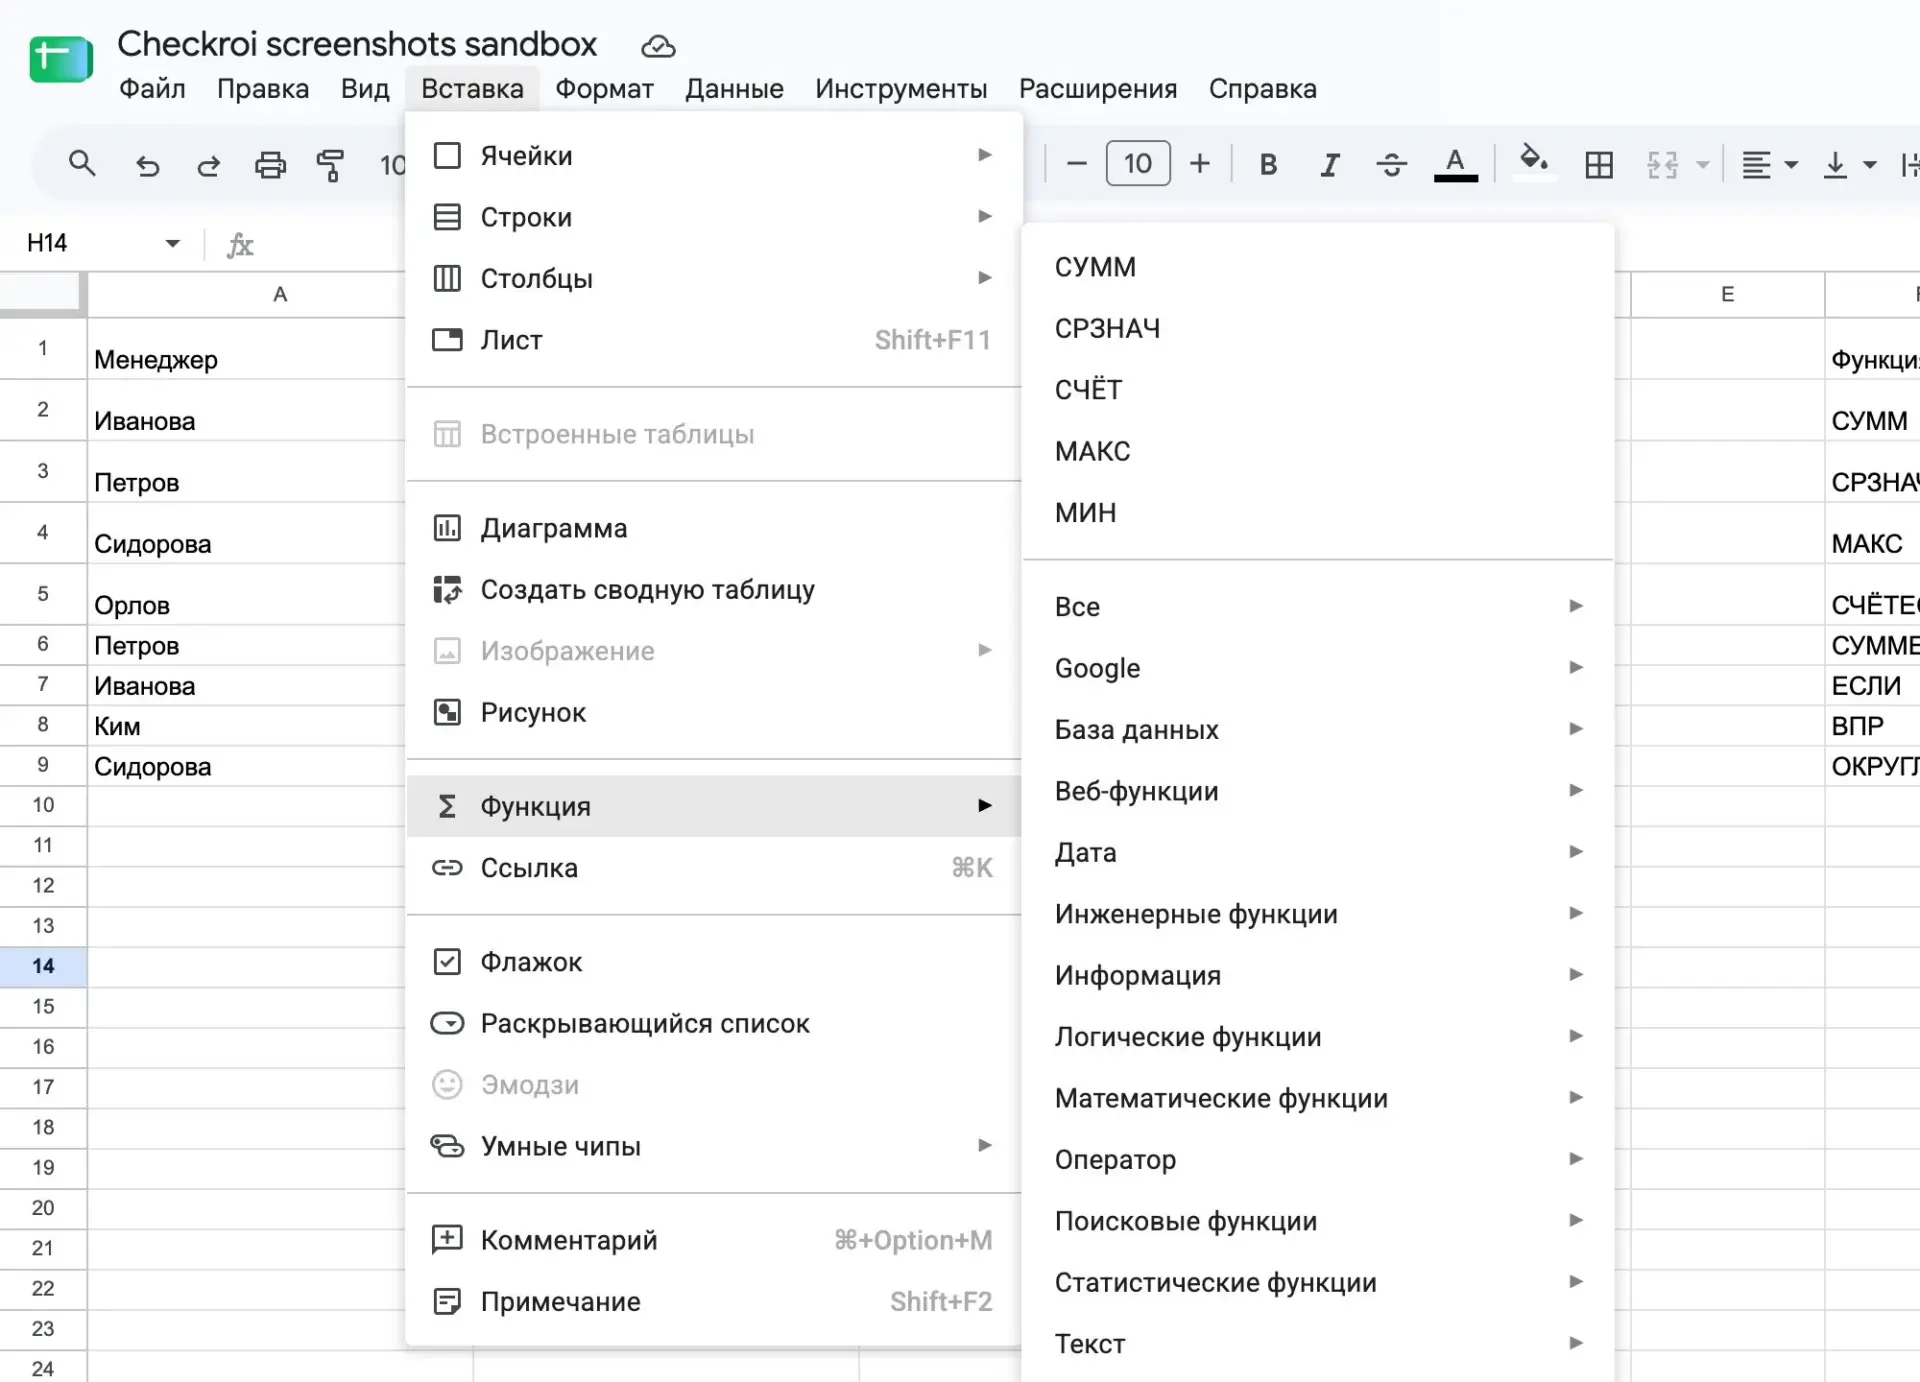1920x1382 pixels.
Task: Click Комментарий menu item
Action: pos(714,1240)
